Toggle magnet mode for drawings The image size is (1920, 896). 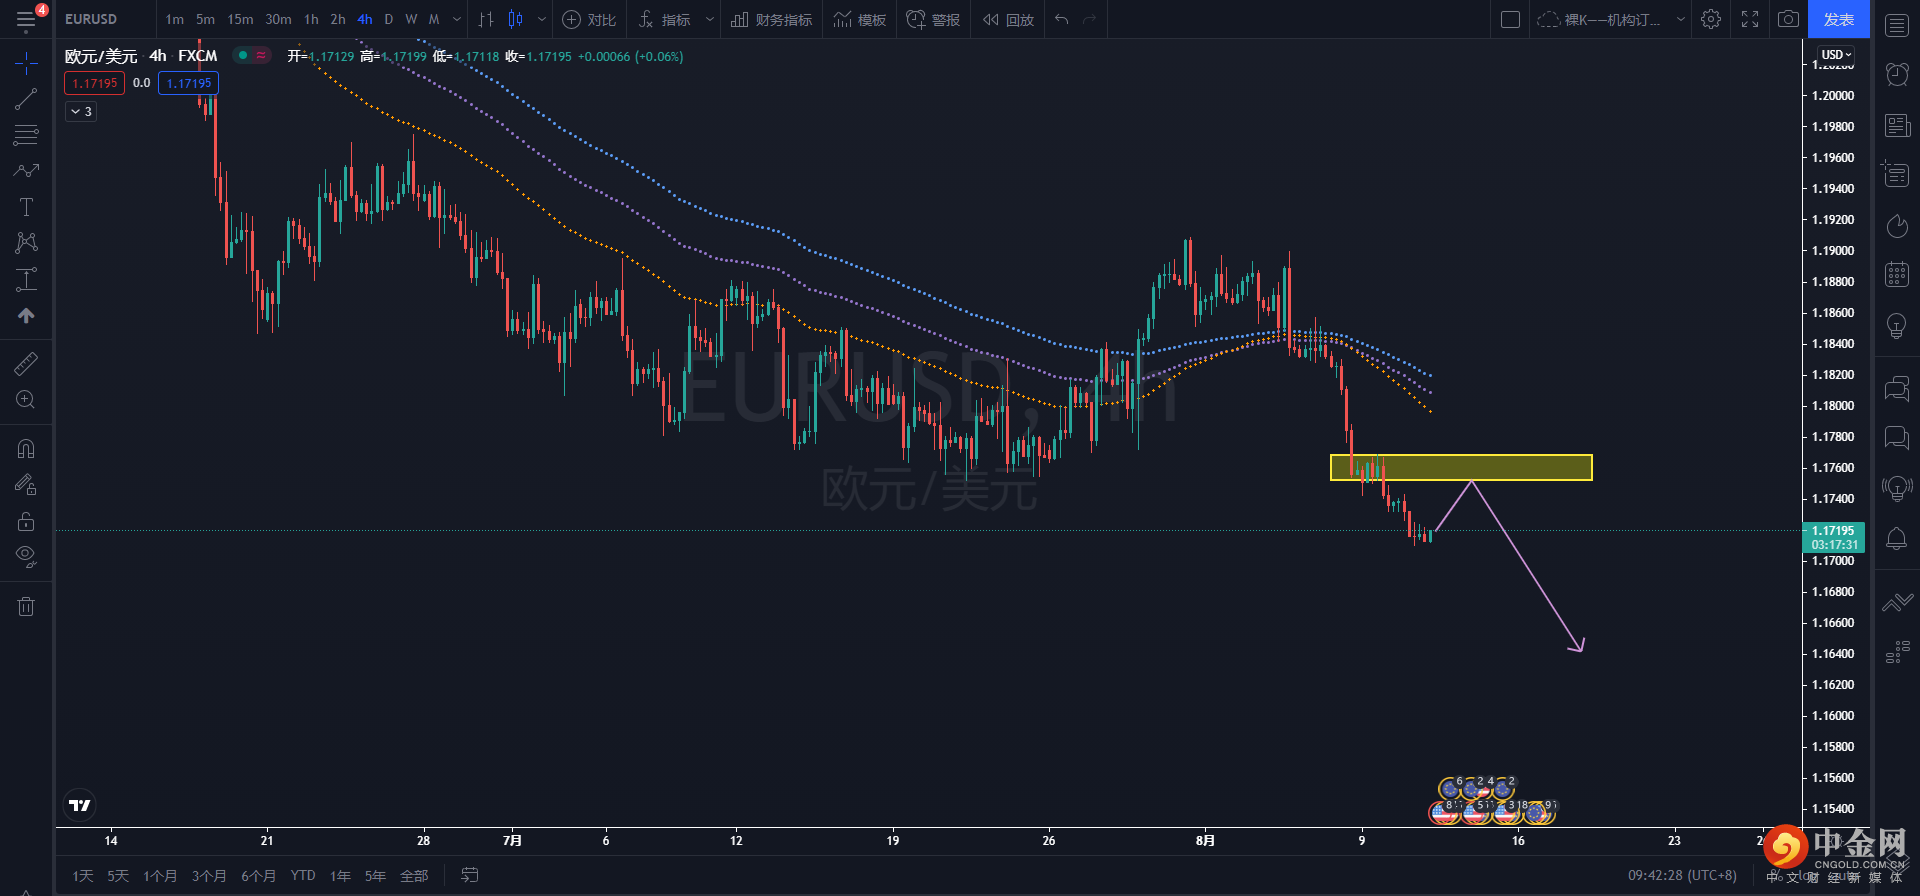click(26, 449)
